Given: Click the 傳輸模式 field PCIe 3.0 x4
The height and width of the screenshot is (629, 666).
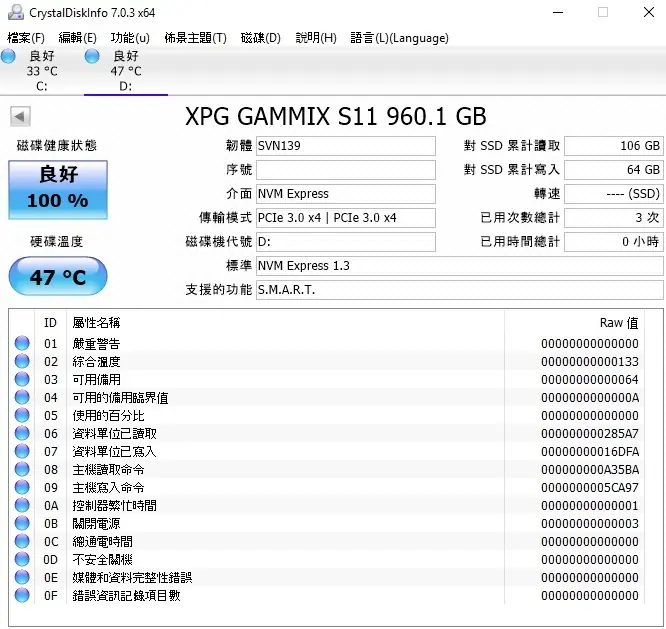Looking at the screenshot, I should coord(346,218).
